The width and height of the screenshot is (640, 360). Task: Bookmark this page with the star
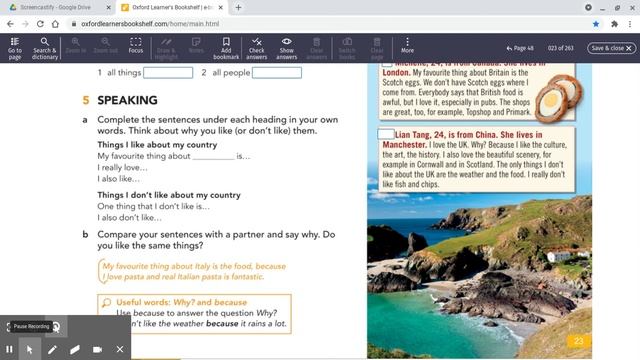596,24
